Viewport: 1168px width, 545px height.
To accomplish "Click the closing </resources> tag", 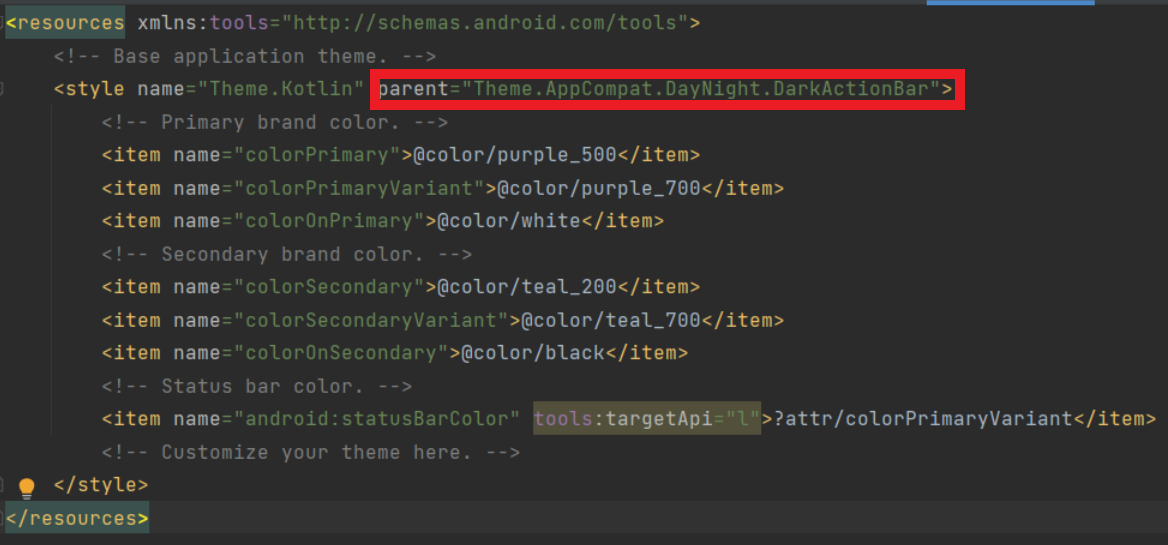I will pos(77,518).
